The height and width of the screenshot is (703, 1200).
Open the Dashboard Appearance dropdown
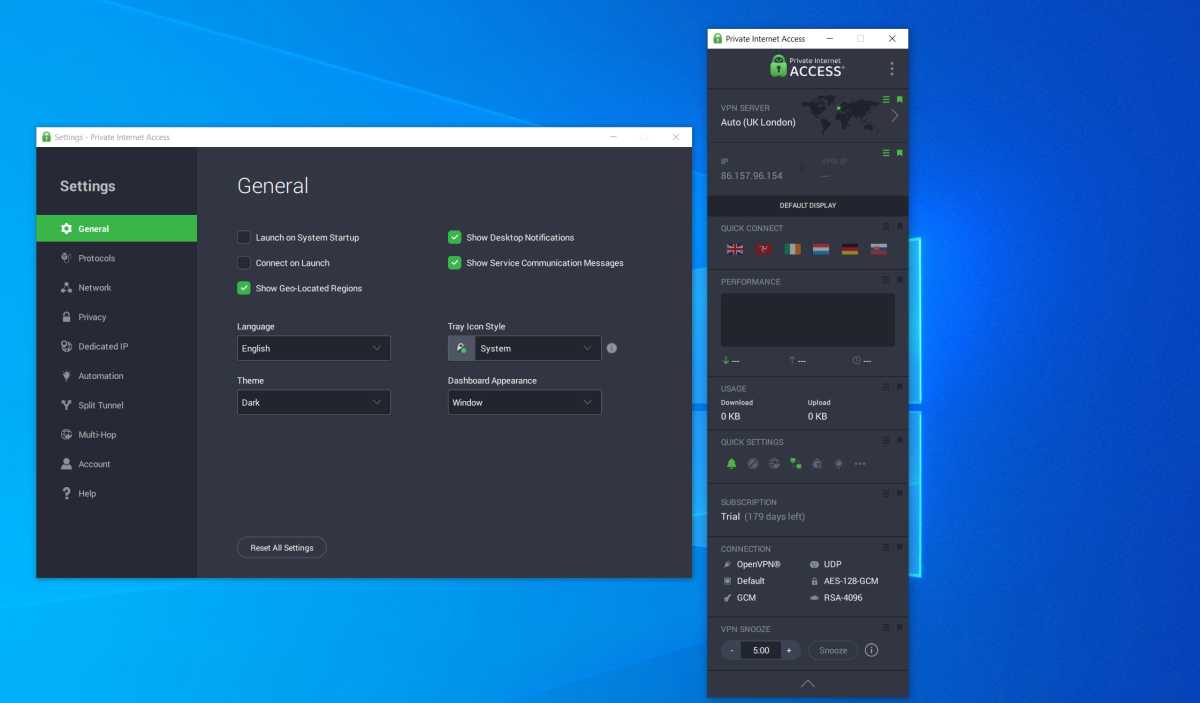click(525, 402)
